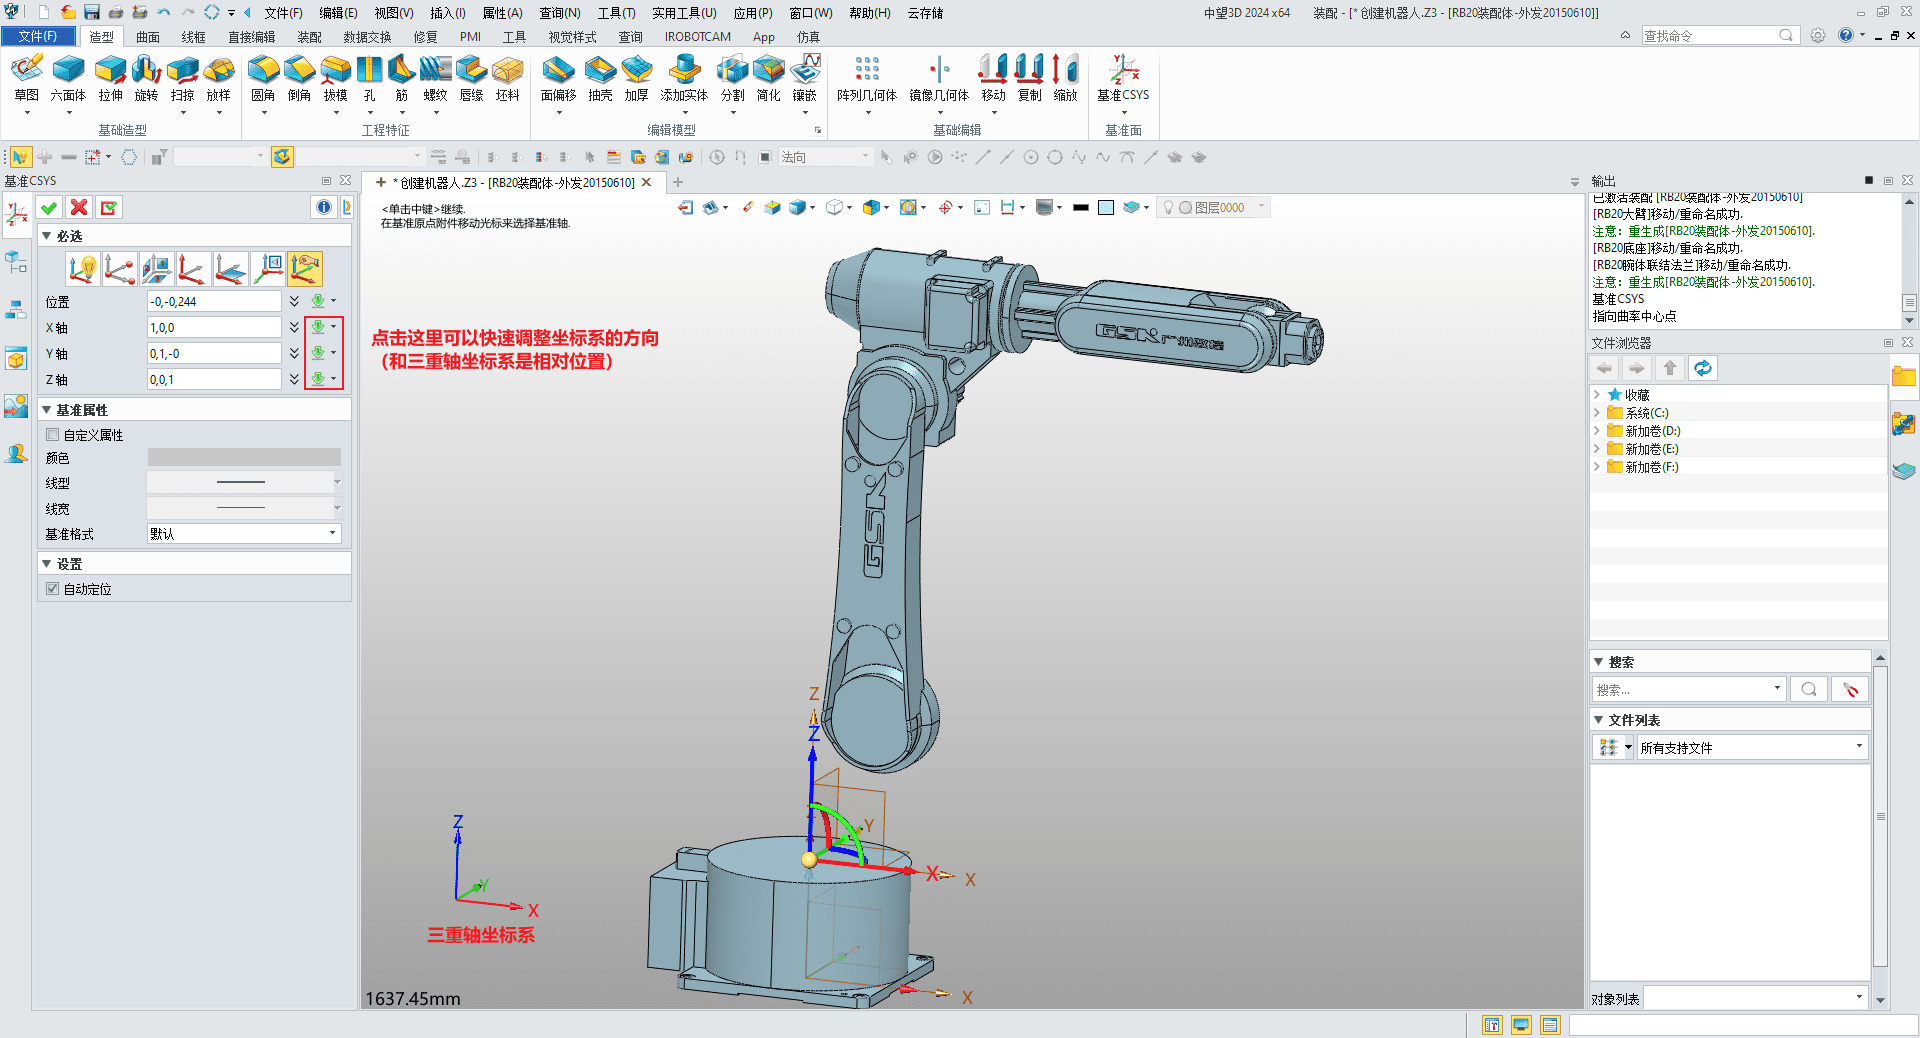This screenshot has height=1038, width=1920.
Task: Select the 拉伸 extrude tool
Action: pos(110,78)
